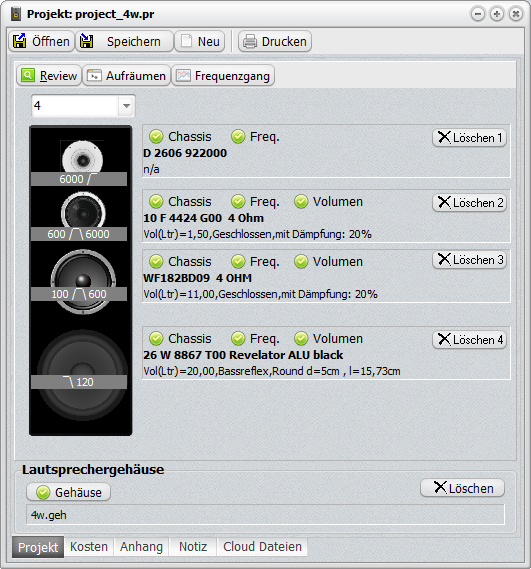Click the 600/6000 bandpass filter label
The image size is (531, 569).
pyautogui.click(x=79, y=234)
